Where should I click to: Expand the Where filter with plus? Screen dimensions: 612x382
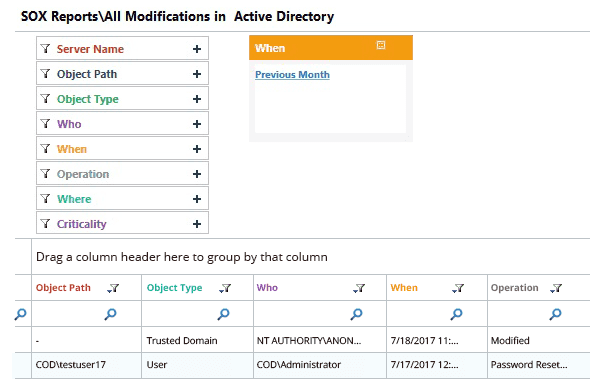tap(197, 199)
